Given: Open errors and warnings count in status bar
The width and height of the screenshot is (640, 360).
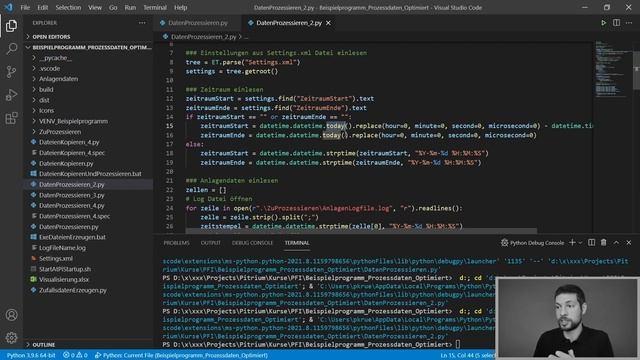Looking at the screenshot, I should [75, 355].
